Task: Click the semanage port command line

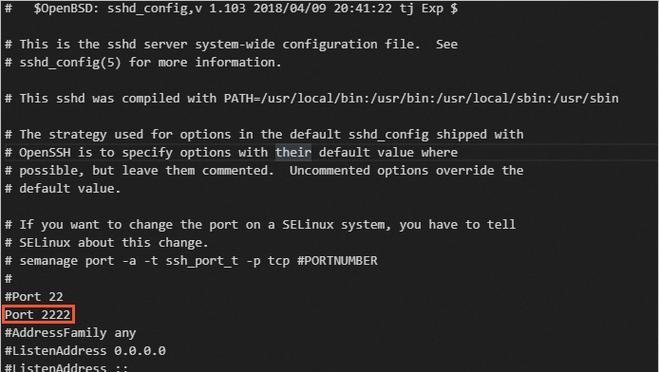Action: (x=191, y=261)
